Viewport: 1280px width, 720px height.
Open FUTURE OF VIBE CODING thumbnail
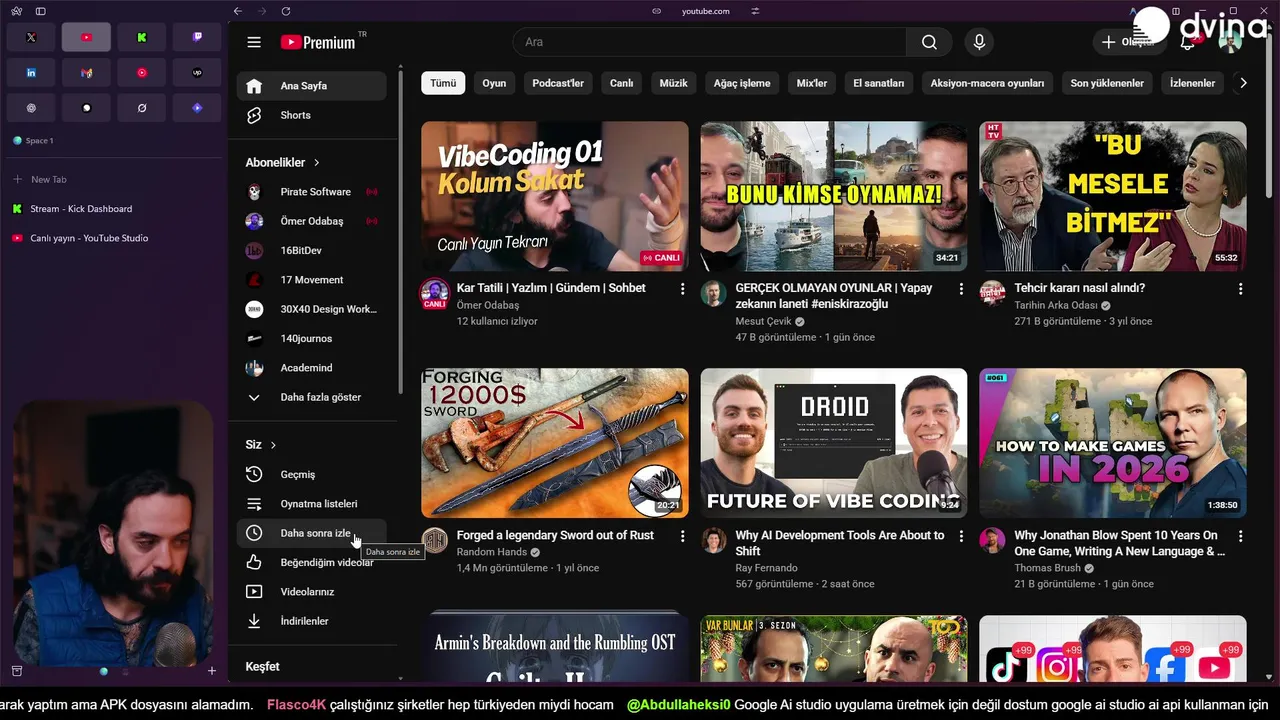click(x=834, y=443)
